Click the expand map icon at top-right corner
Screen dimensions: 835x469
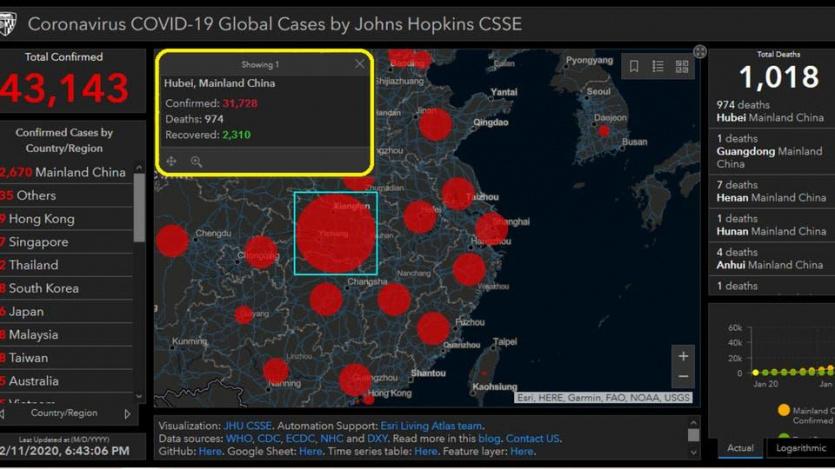click(700, 51)
